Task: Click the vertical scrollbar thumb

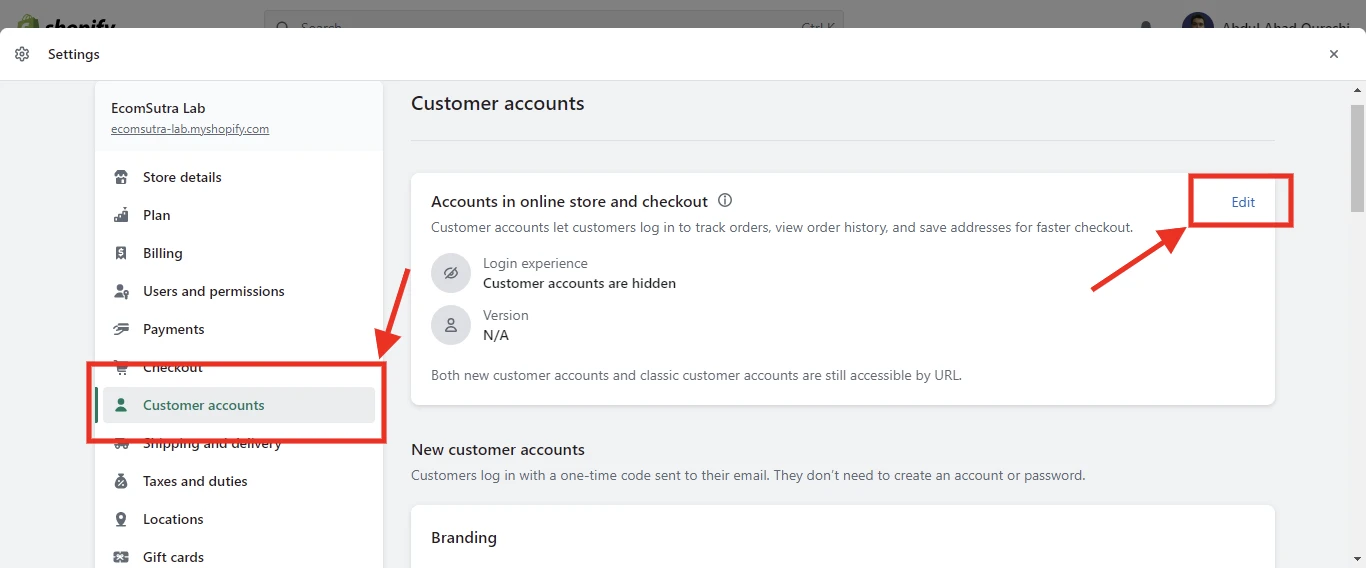Action: pyautogui.click(x=1357, y=158)
